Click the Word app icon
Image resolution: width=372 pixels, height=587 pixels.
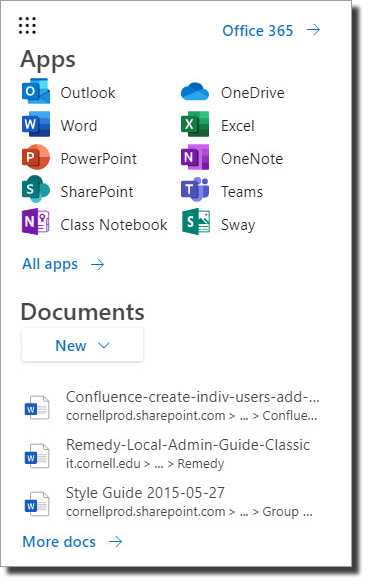tap(36, 124)
